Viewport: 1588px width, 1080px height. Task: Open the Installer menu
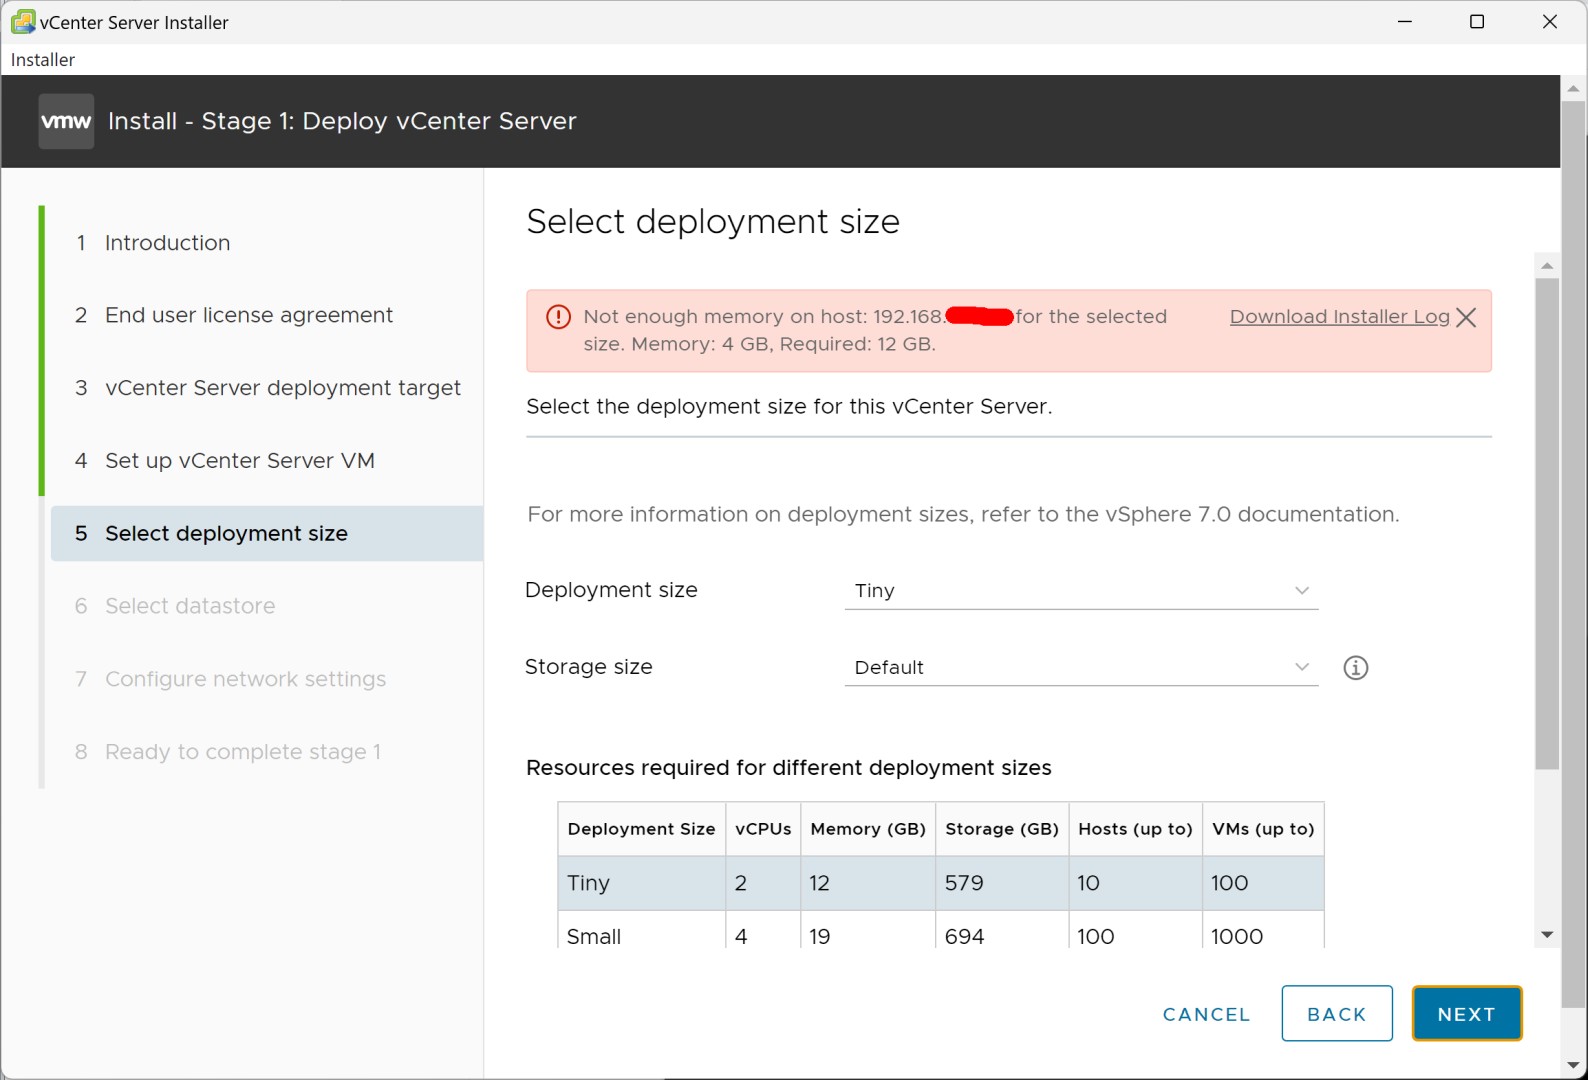tap(43, 60)
